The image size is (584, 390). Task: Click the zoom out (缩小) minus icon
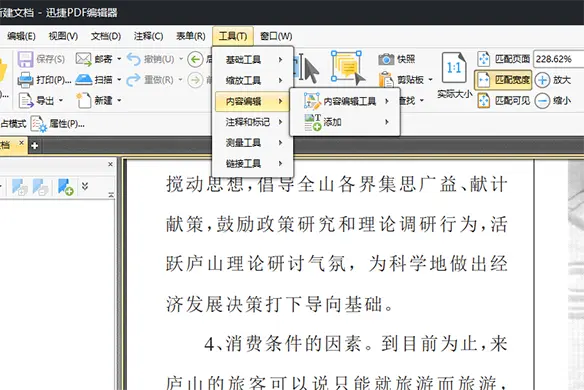point(542,101)
